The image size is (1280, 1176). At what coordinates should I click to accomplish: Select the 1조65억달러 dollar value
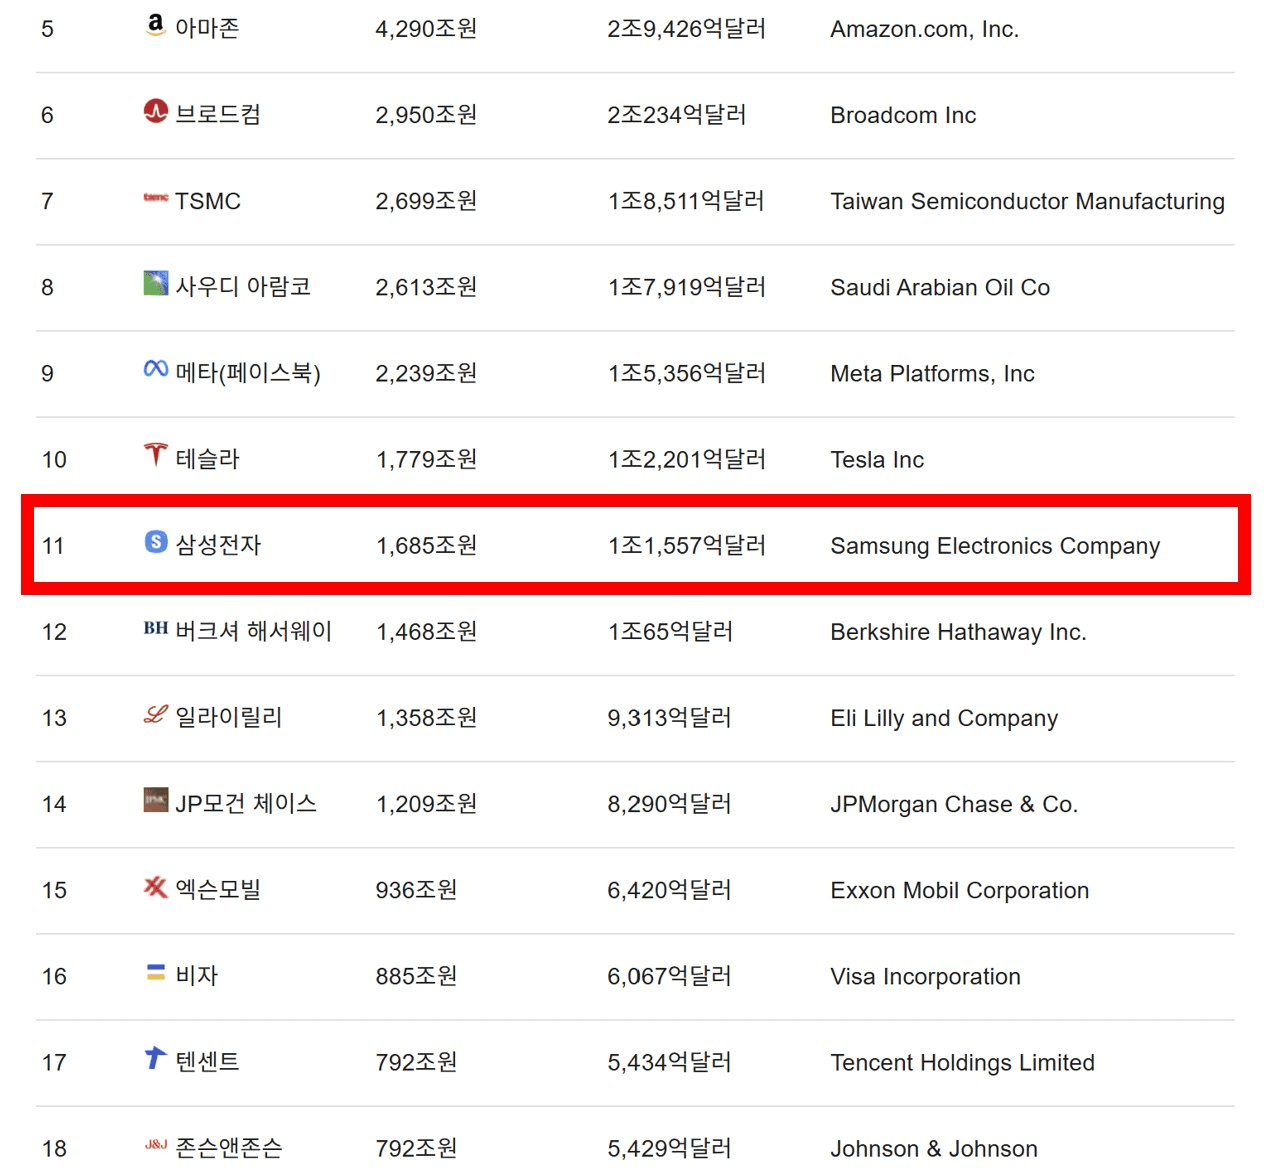pos(670,631)
